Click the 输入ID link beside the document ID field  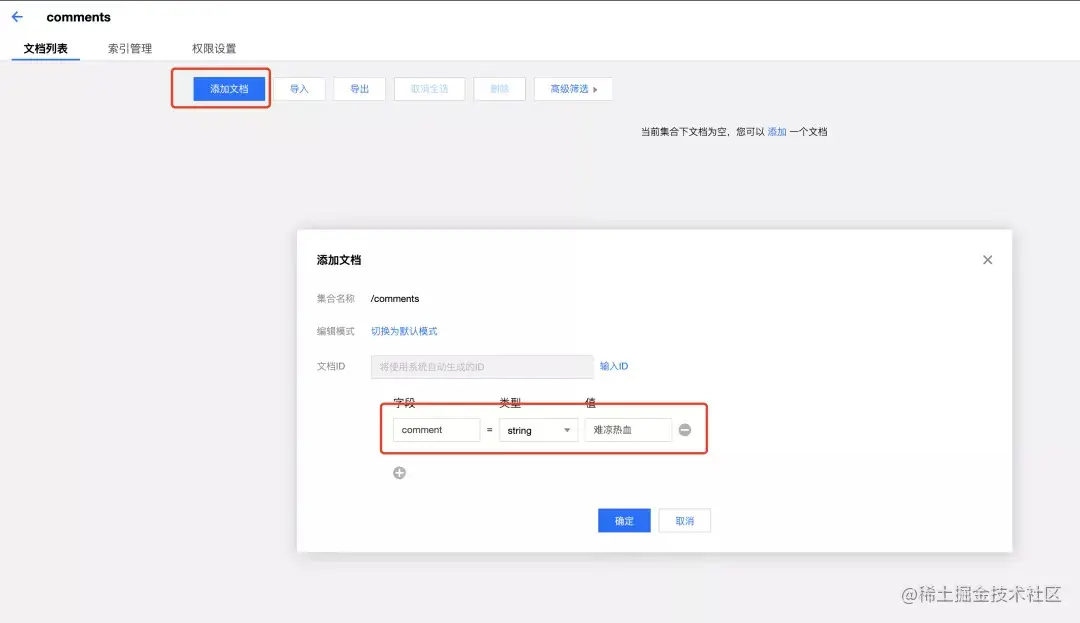tap(613, 366)
